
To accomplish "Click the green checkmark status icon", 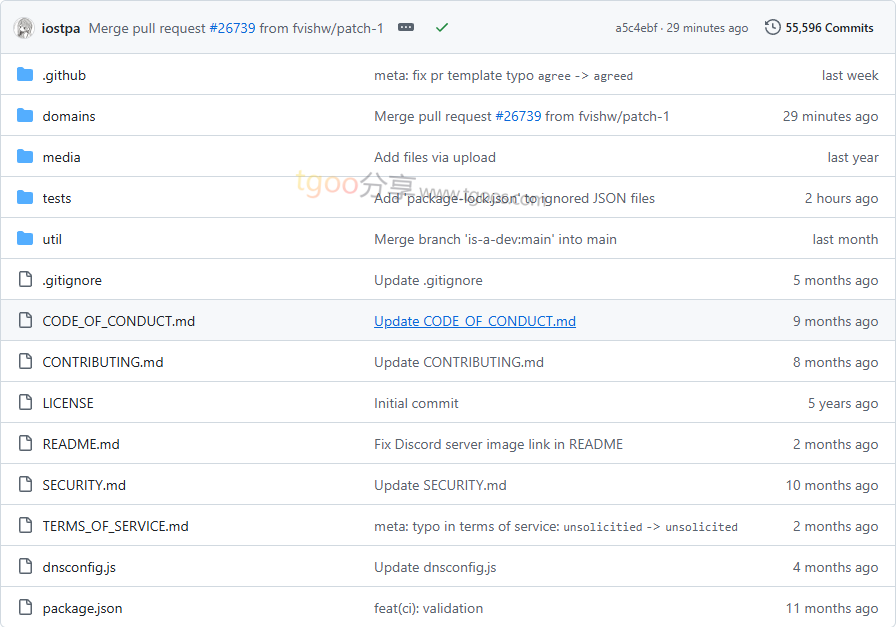I will tap(442, 28).
